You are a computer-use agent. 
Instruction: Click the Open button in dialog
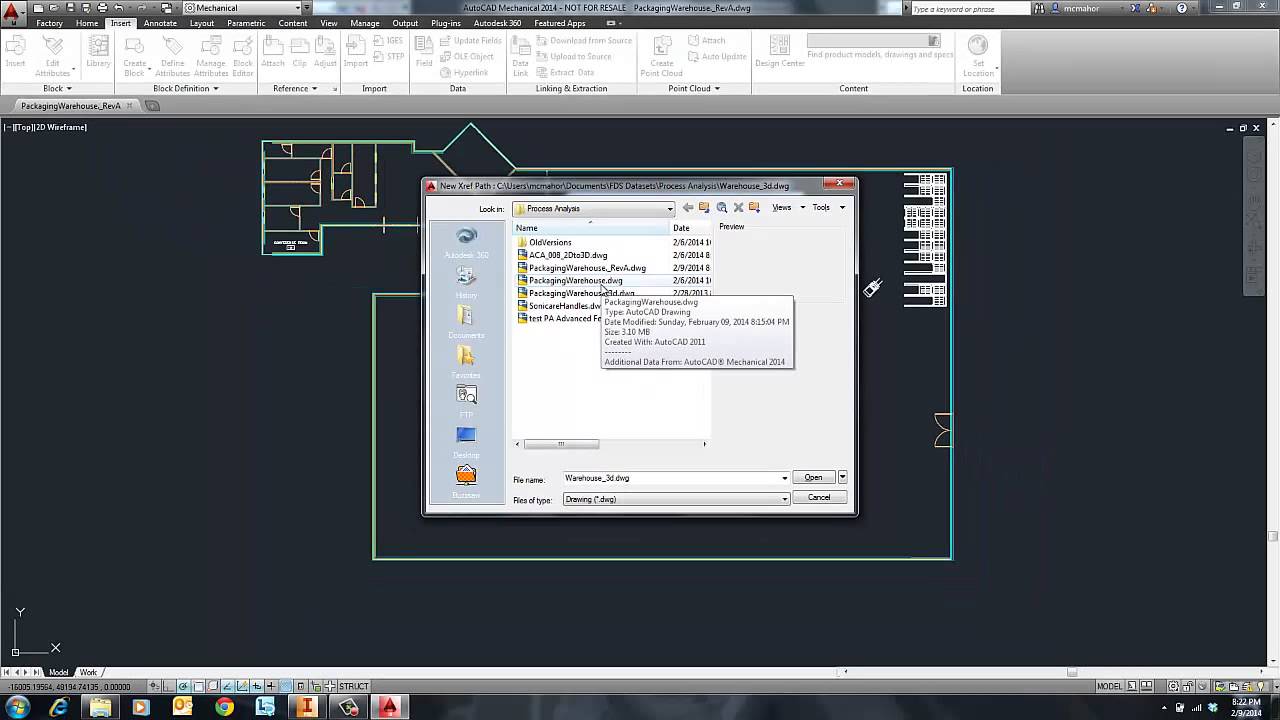pos(814,477)
